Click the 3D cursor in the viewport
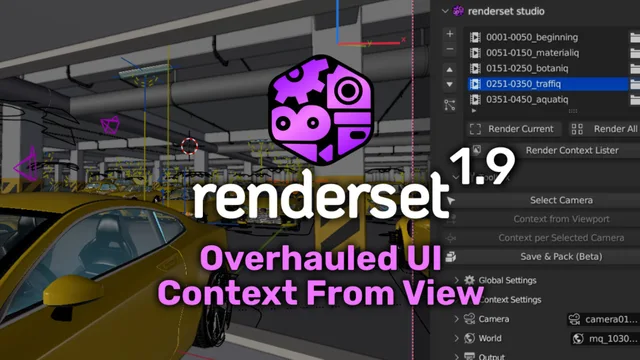 (x=189, y=146)
